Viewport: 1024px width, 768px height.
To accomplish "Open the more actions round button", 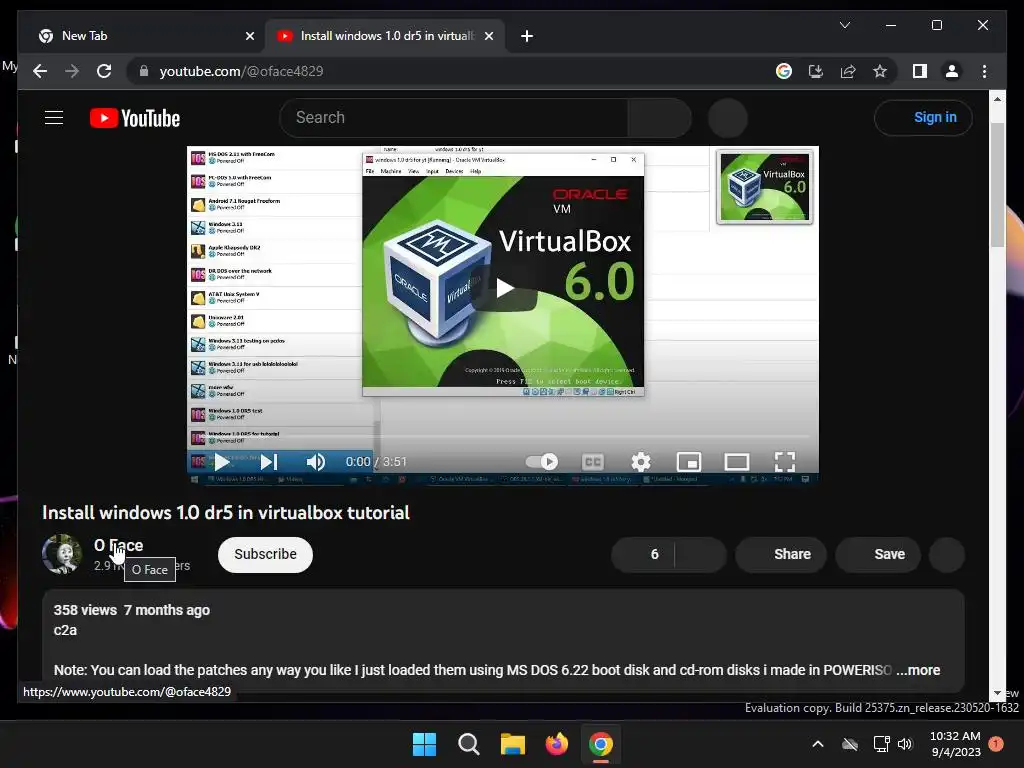I will [x=946, y=554].
